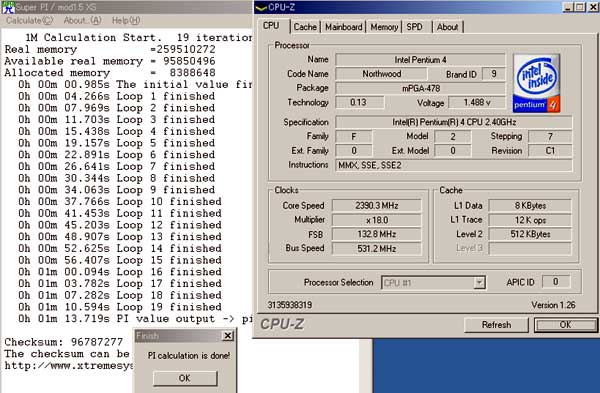600x393 pixels.
Task: Open the CPU #1 combo box
Action: click(434, 283)
